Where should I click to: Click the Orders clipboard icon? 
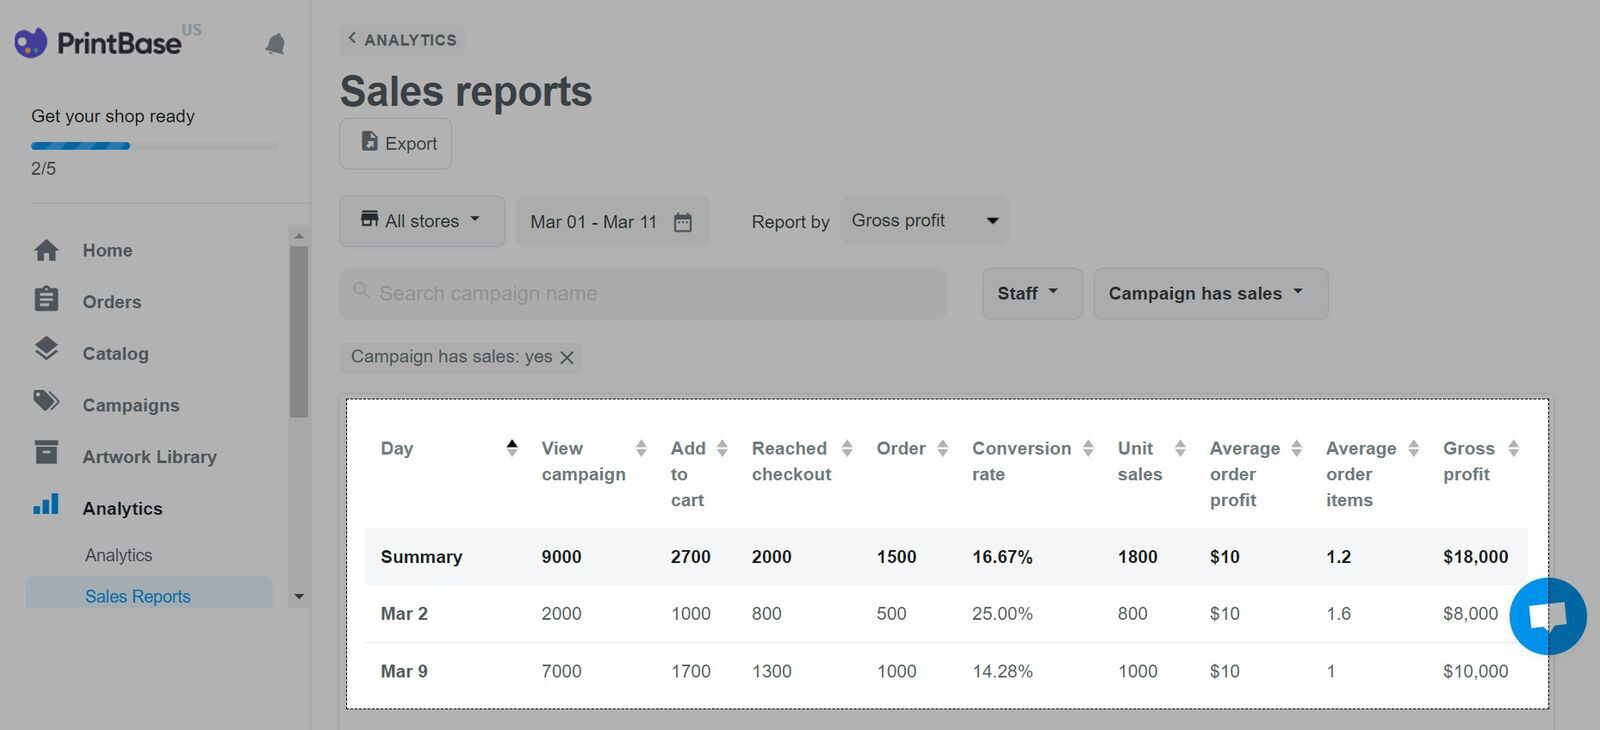pyautogui.click(x=46, y=299)
